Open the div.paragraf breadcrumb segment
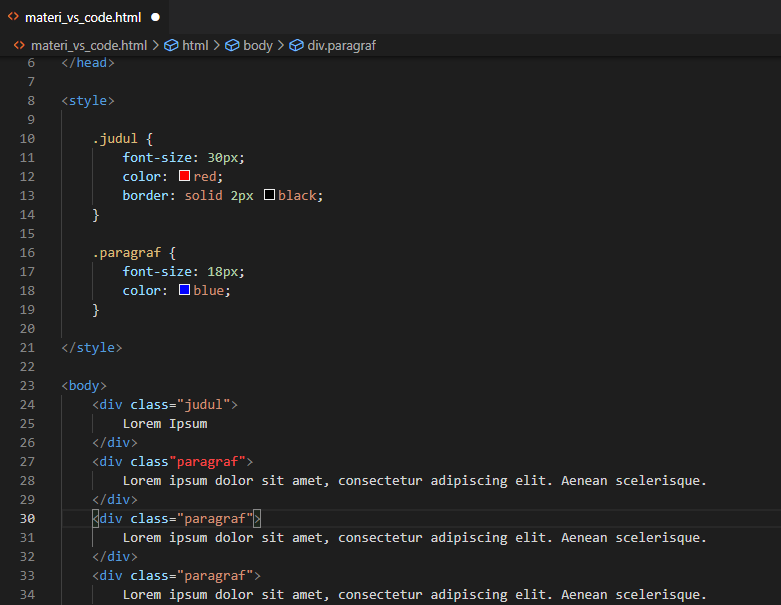 (342, 46)
